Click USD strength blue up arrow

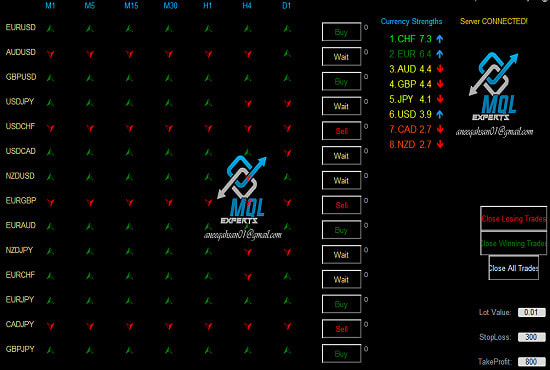coord(440,114)
